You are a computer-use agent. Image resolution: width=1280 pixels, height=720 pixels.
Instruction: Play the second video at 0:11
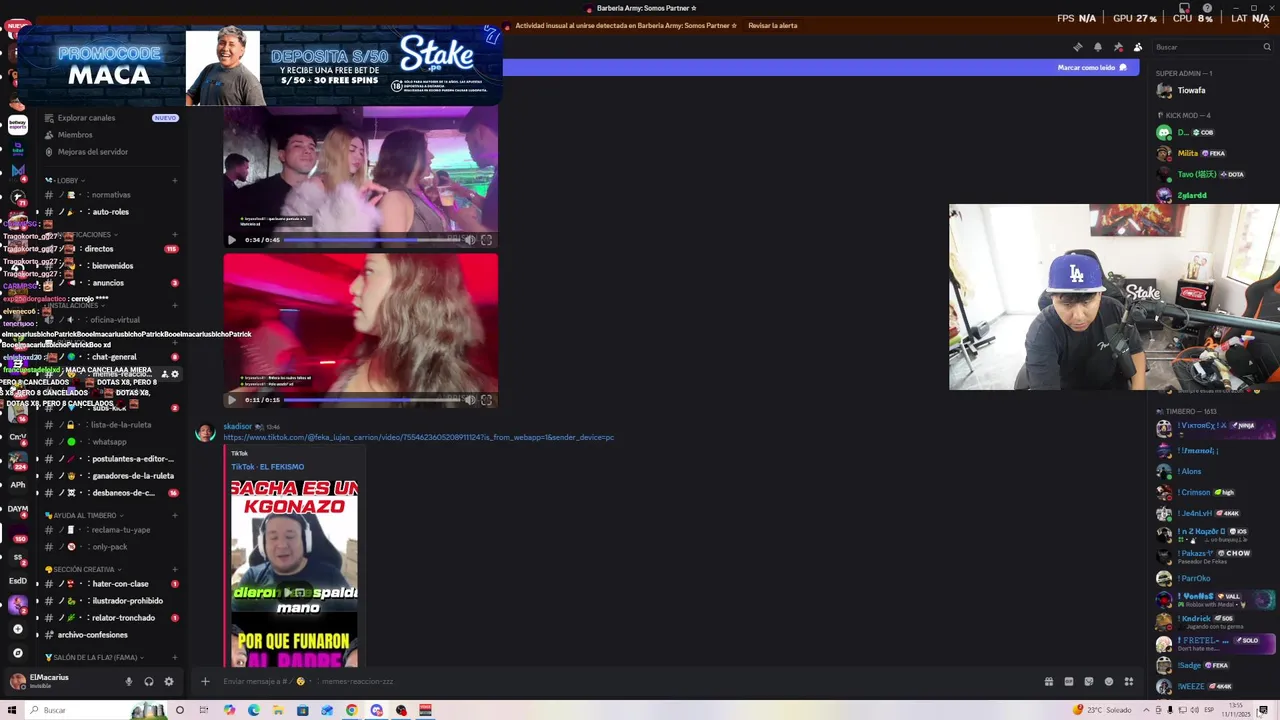click(x=232, y=400)
